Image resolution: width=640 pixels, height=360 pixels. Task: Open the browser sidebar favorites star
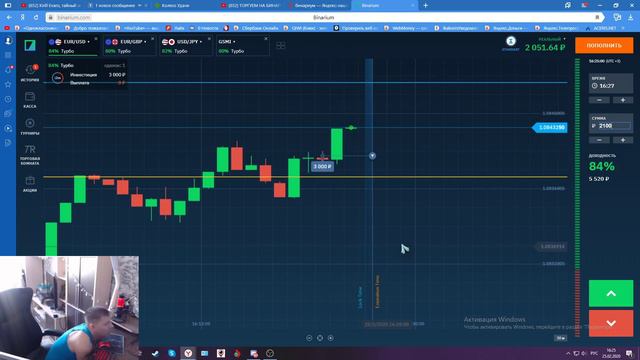point(8,84)
